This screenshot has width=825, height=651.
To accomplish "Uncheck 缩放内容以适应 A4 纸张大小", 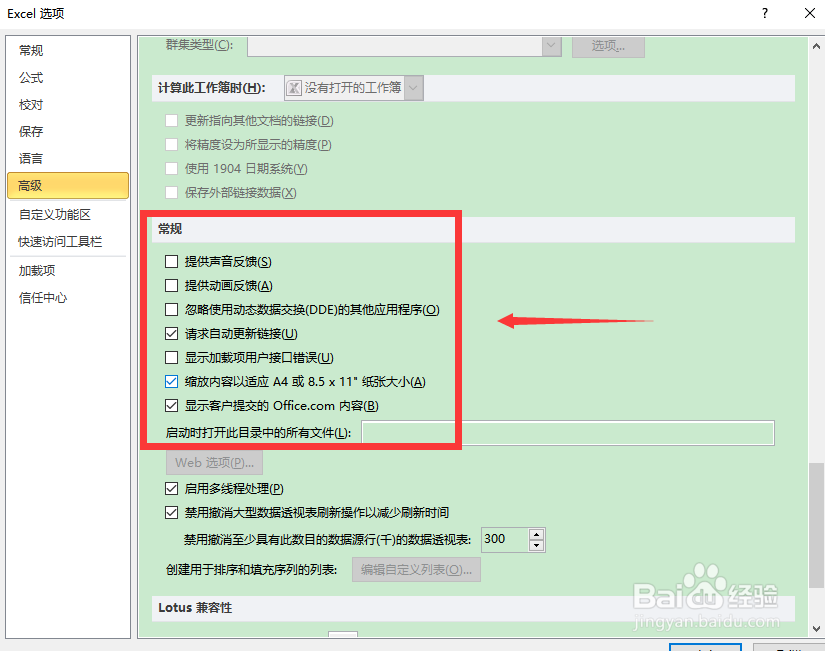I will point(170,381).
